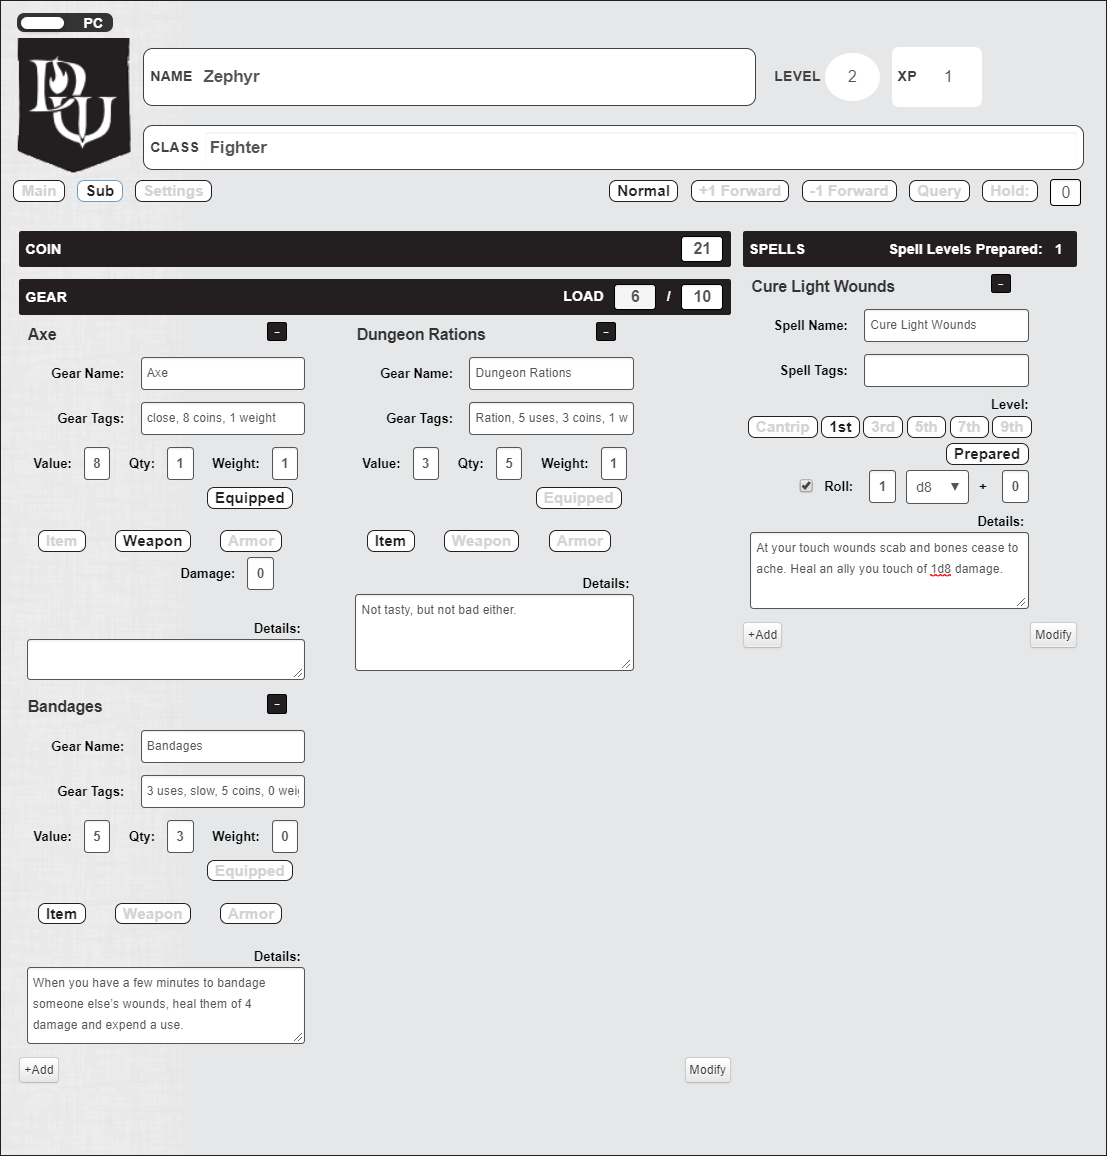Screen dimensions: 1107x1156
Task: Open the d8 dice dropdown
Action: (937, 487)
